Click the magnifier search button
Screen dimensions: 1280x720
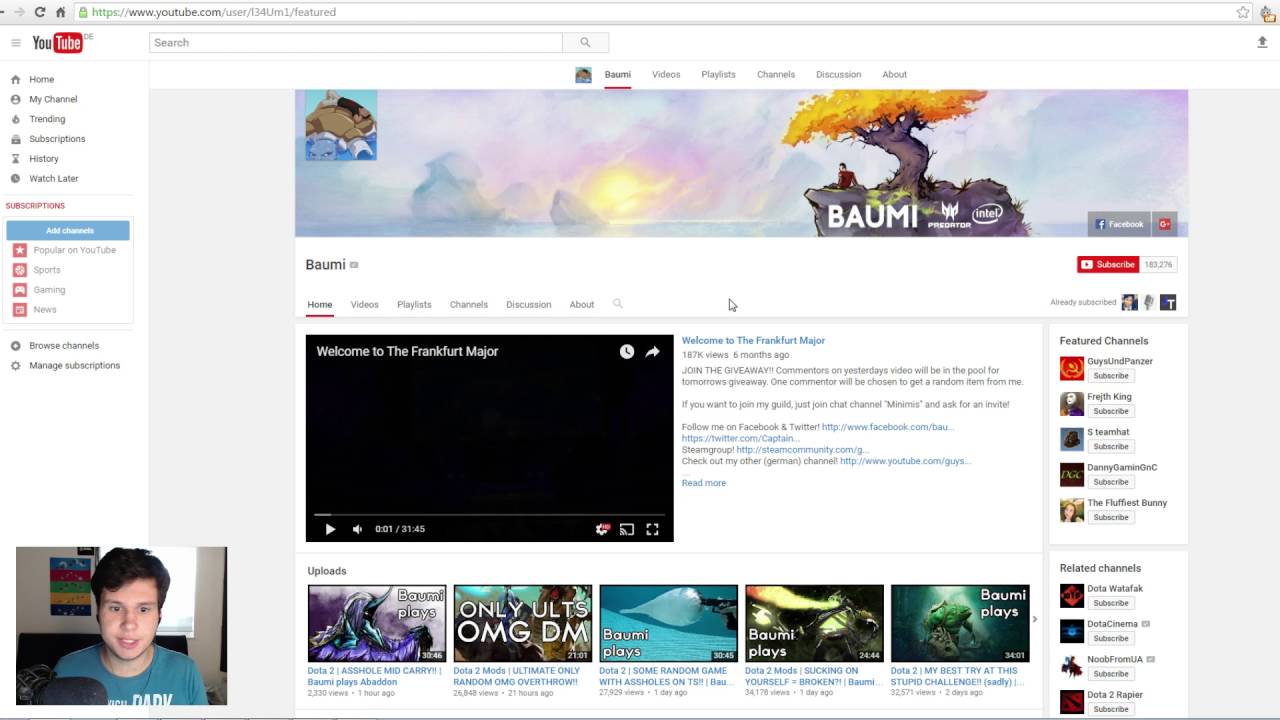click(585, 42)
